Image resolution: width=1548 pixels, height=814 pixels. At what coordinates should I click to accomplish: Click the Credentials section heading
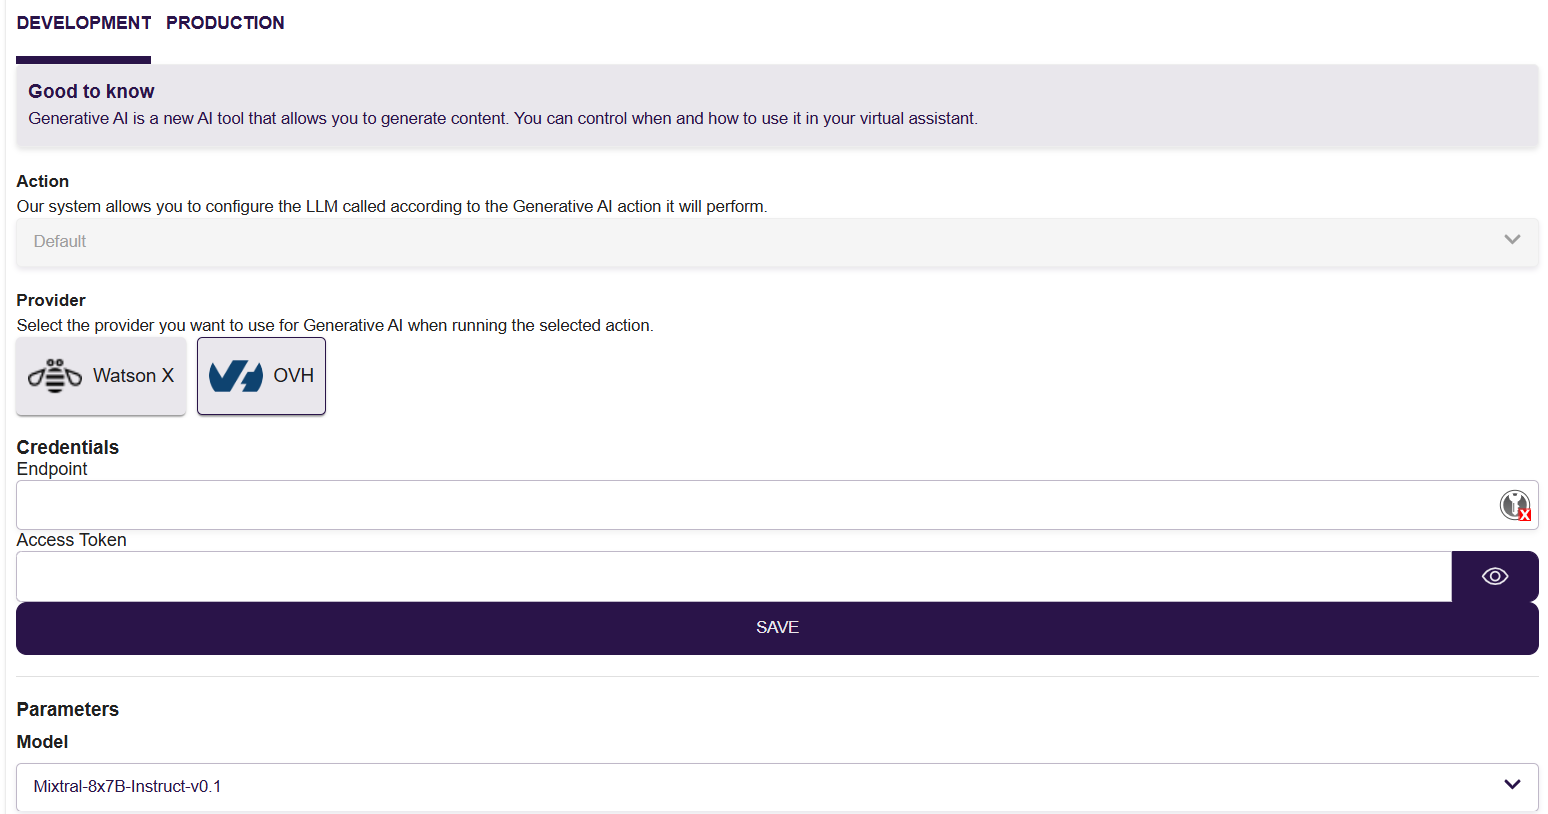pos(68,447)
